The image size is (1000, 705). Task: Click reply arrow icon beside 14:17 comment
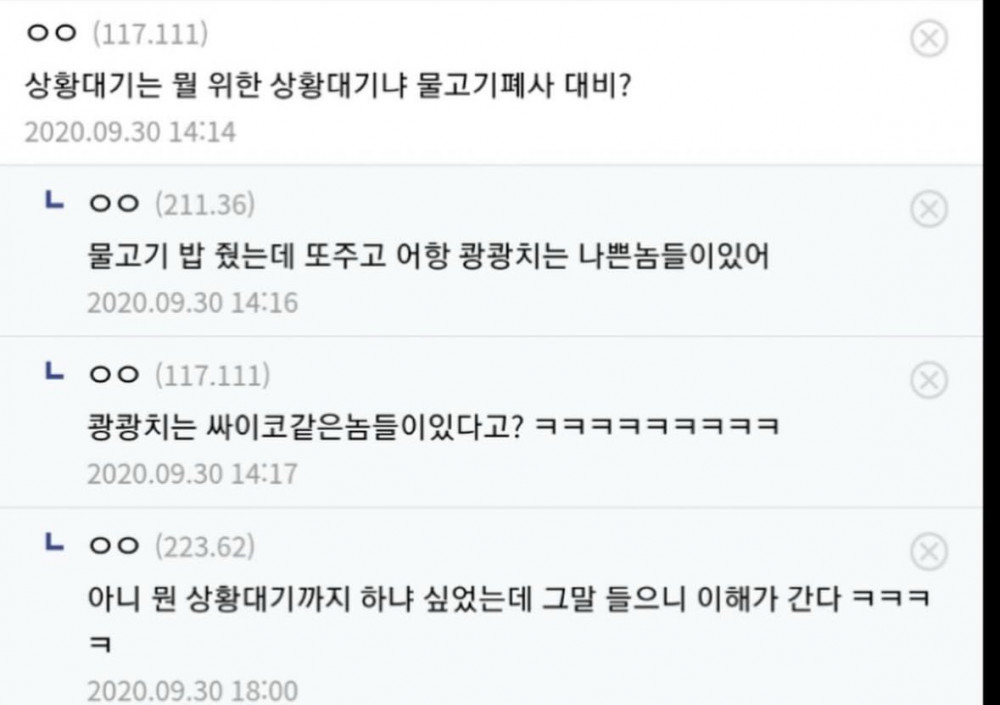pos(54,371)
